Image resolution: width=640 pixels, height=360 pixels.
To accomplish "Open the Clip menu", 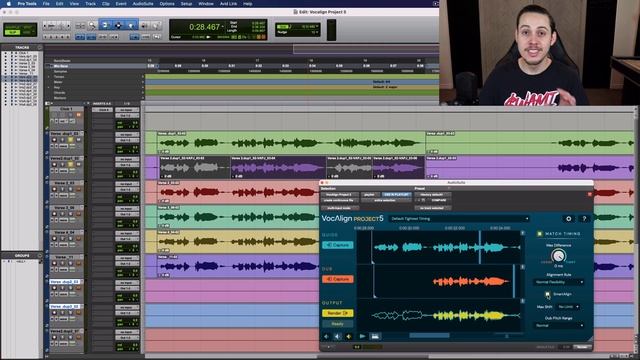I will pyautogui.click(x=106, y=4).
